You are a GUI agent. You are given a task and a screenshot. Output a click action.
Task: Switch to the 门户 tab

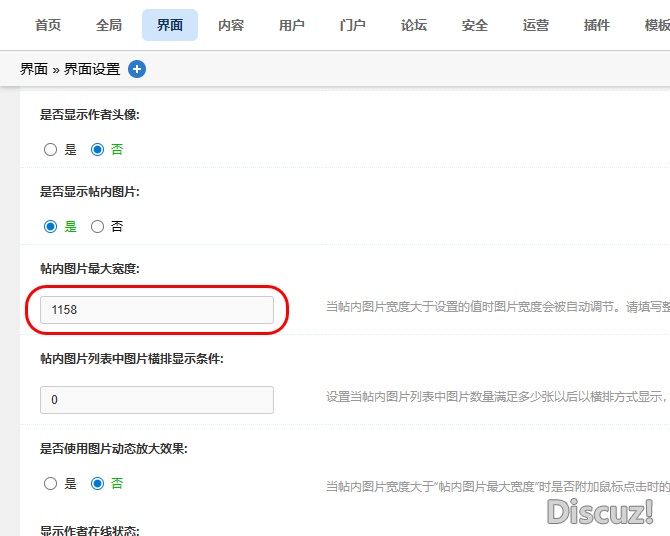tap(353, 25)
